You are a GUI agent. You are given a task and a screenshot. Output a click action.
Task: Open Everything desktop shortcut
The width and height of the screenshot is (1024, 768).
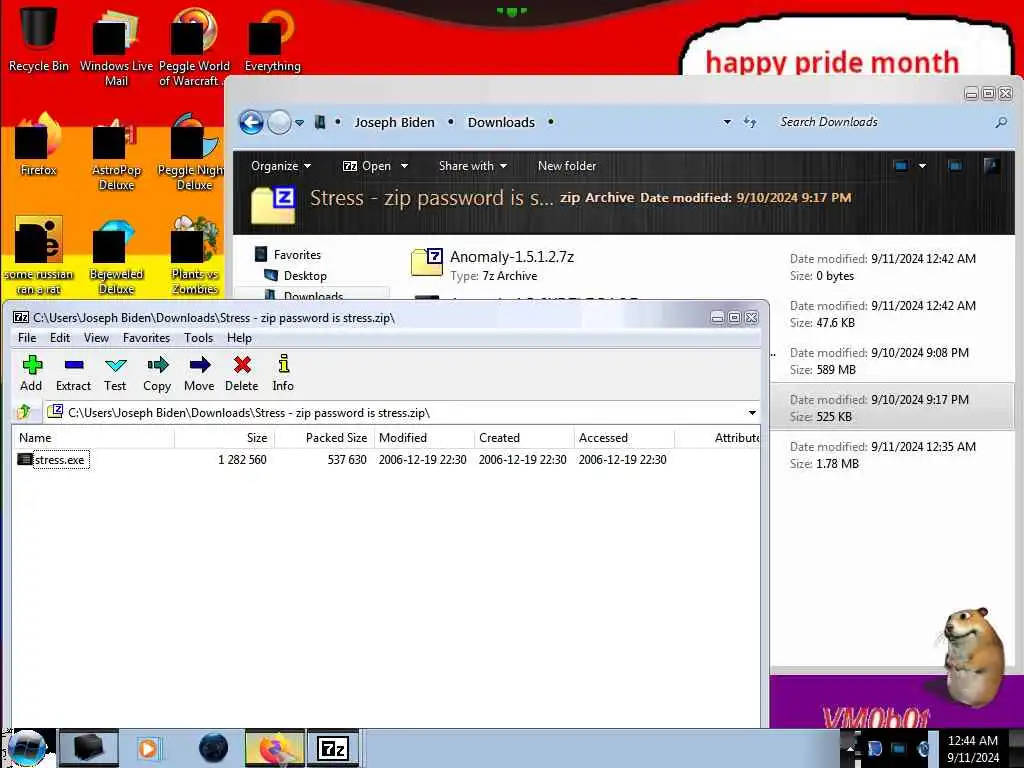272,38
